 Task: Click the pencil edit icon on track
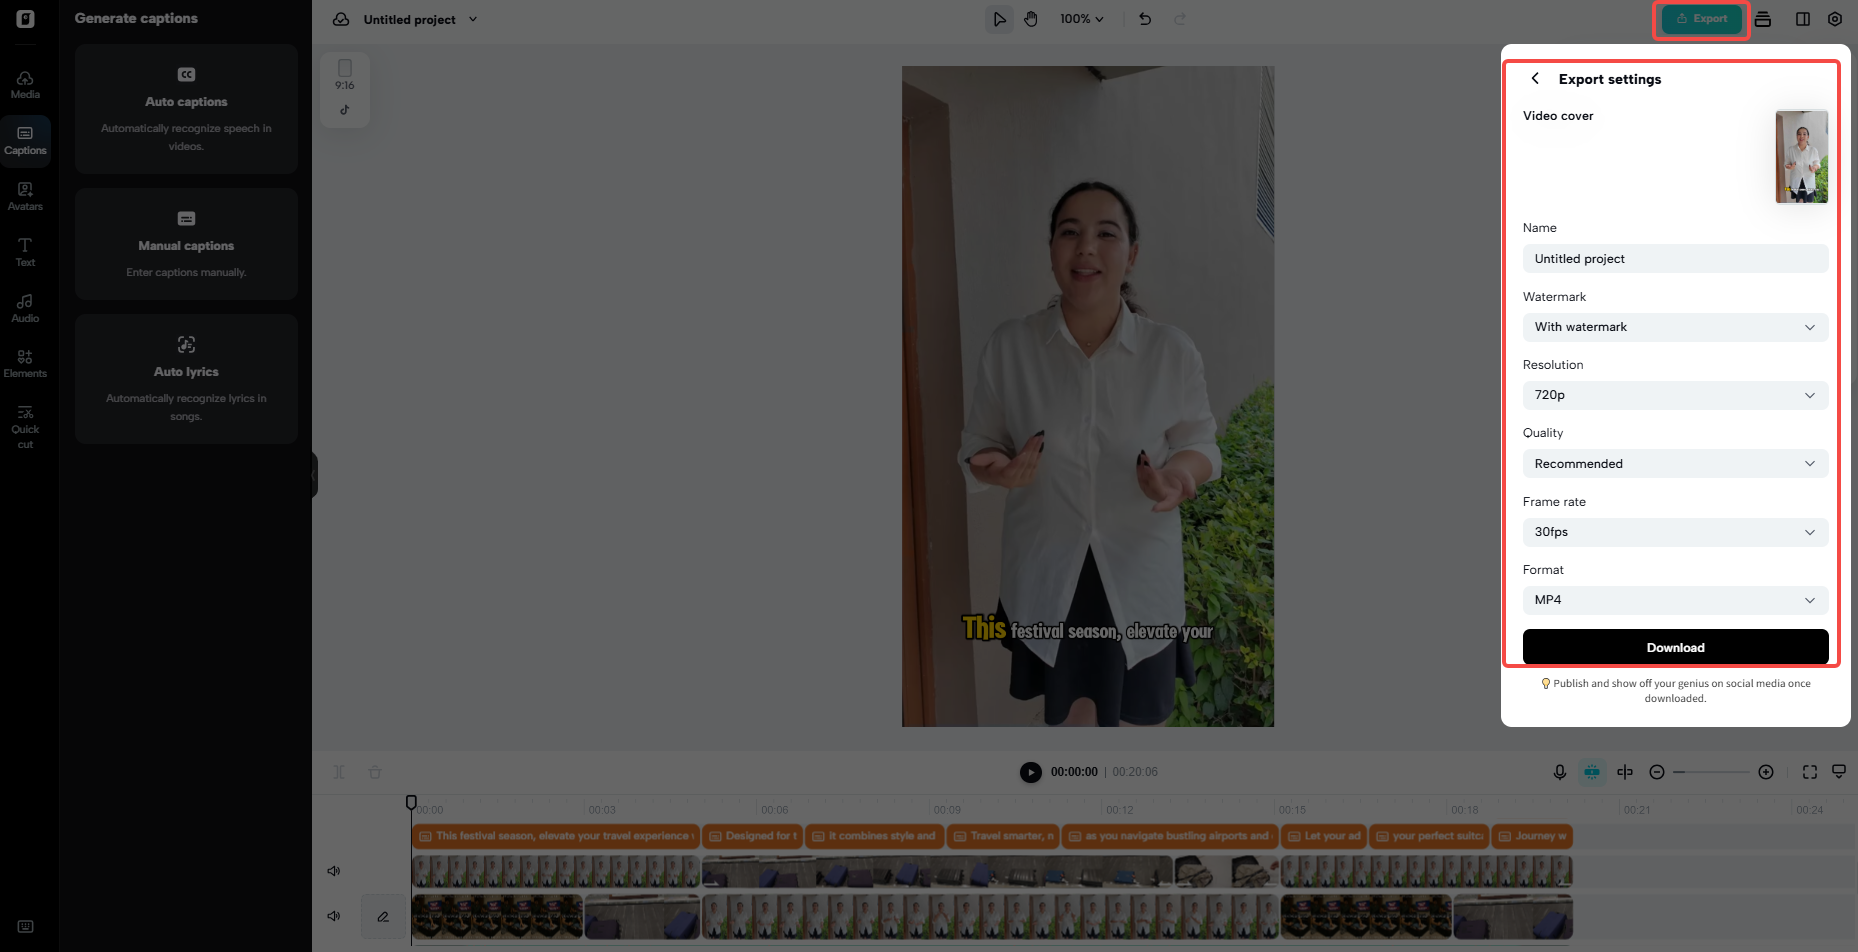383,917
